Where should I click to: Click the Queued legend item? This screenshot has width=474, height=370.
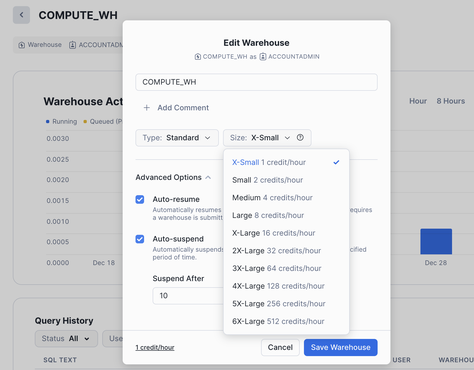coord(103,121)
